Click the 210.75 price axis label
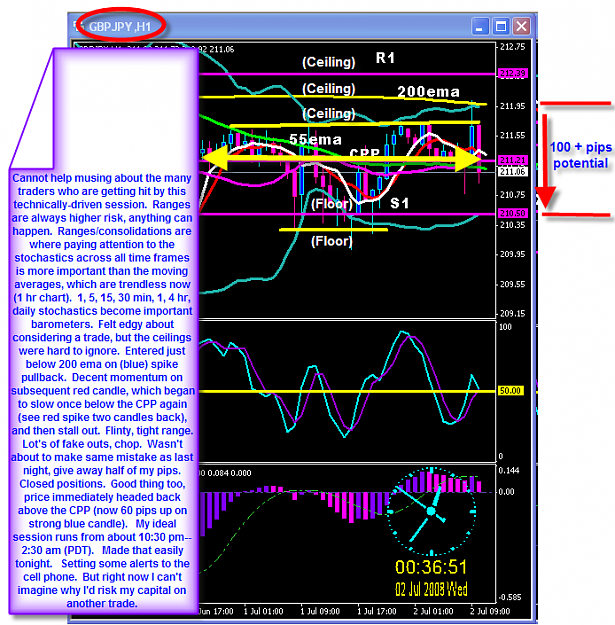615x625 pixels. coord(513,195)
